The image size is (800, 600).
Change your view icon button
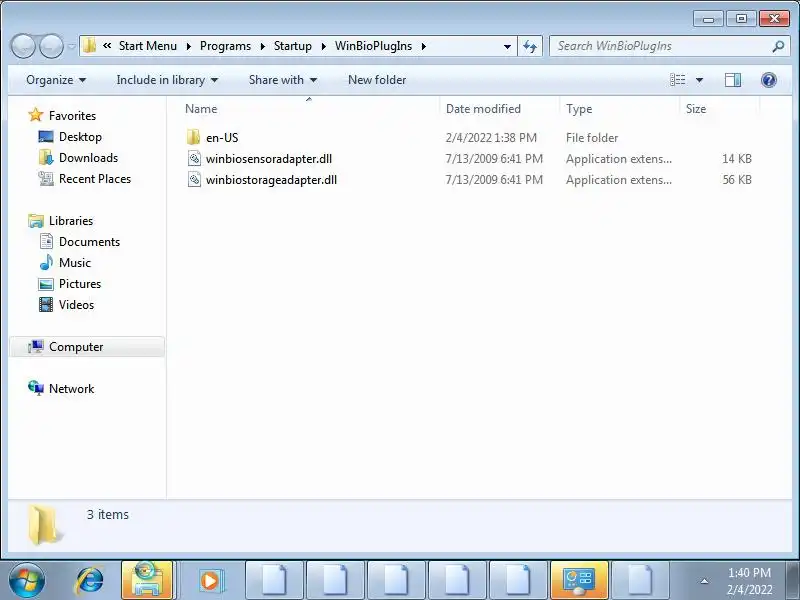pyautogui.click(x=678, y=80)
